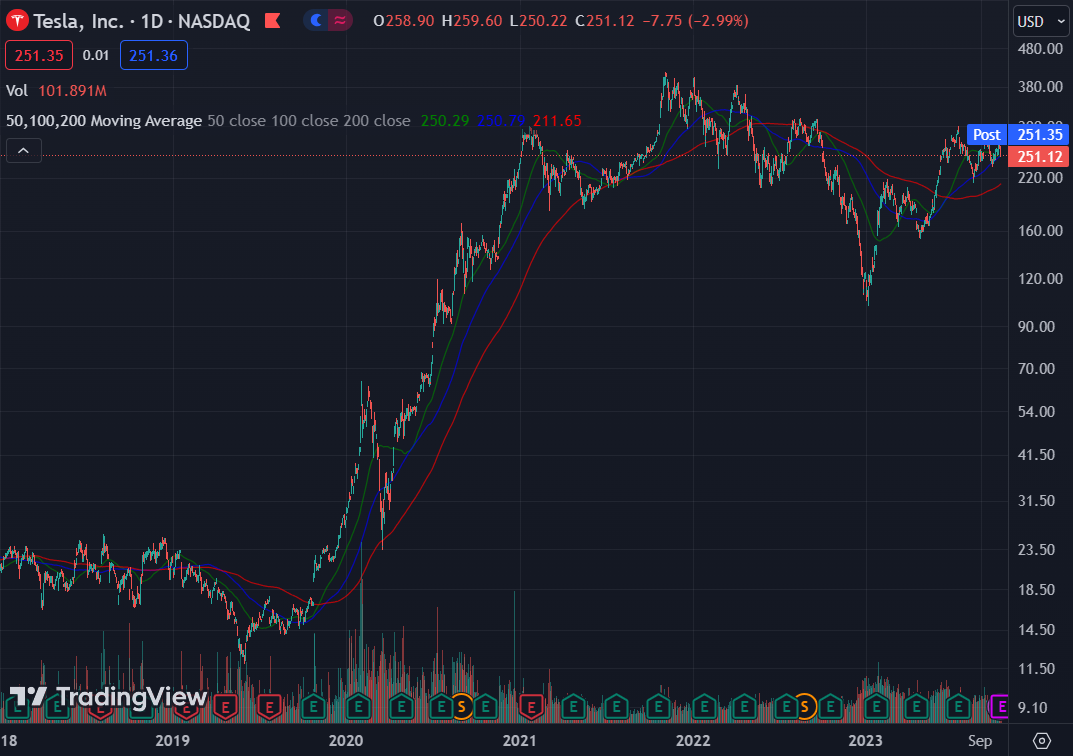Click the 2021 label on the time axis
Image resolution: width=1073 pixels, height=756 pixels.
pos(519,740)
